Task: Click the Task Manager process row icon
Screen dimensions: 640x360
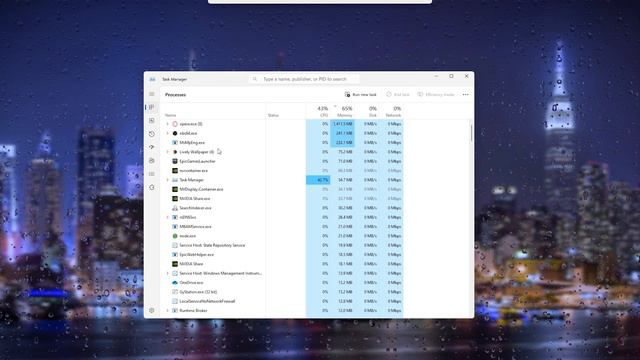Action: 175,180
